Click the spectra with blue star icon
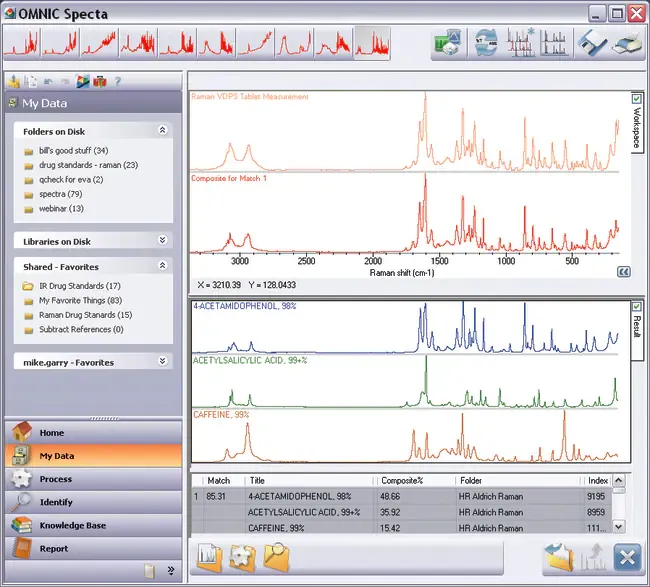650x587 pixels. pyautogui.click(x=521, y=43)
